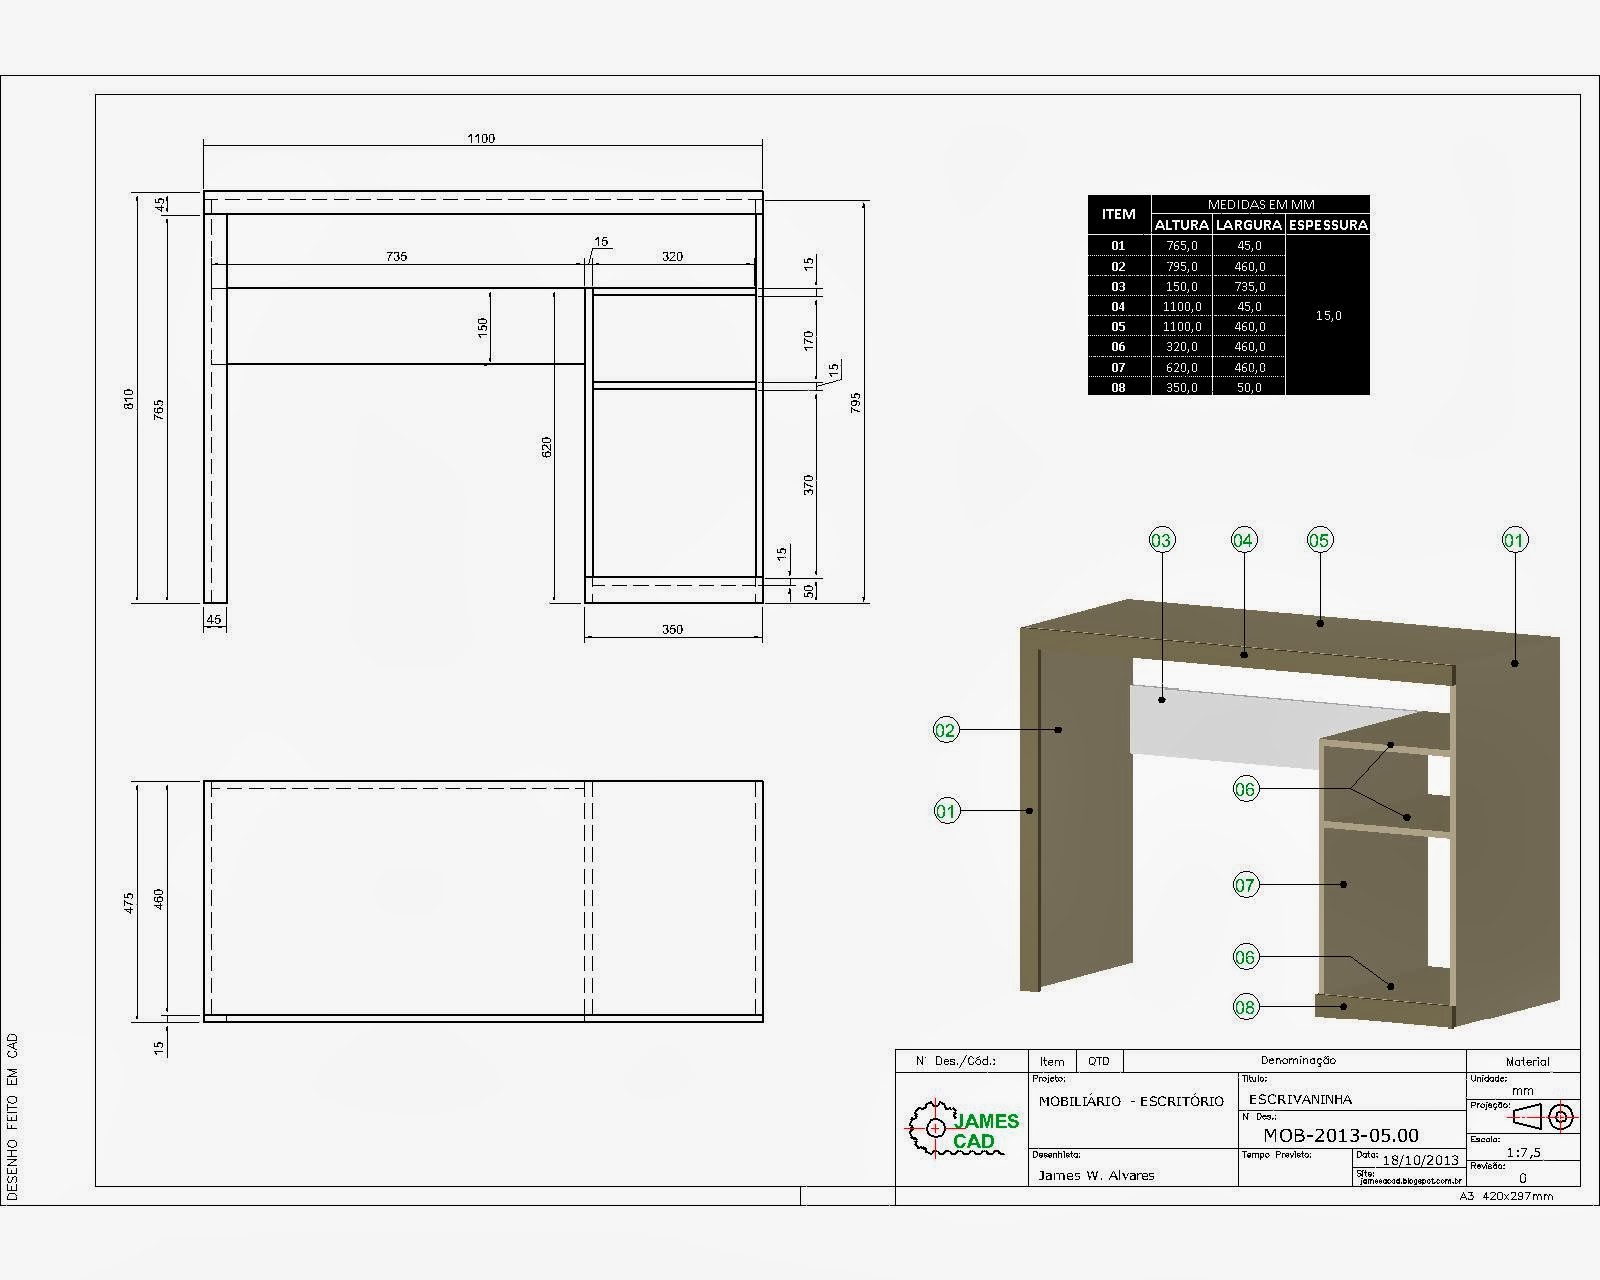Select balloon 02 left of desk render
1600x1280 pixels.
(946, 730)
